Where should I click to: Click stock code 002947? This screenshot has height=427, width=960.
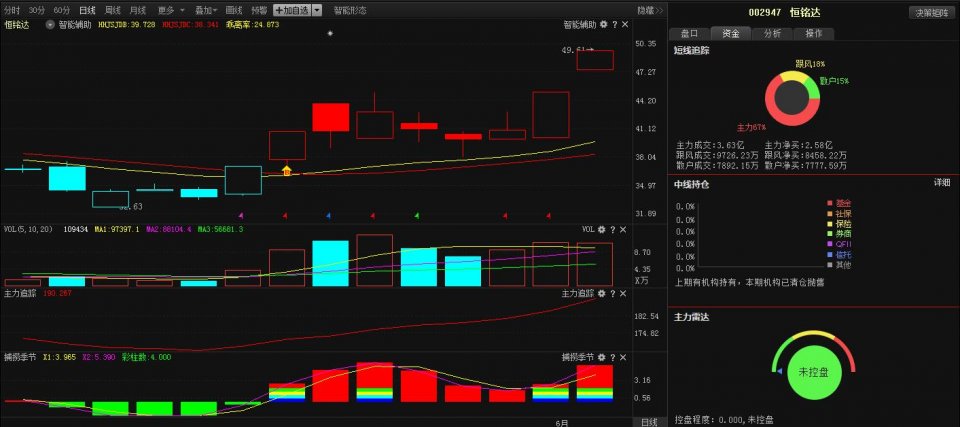tap(765, 12)
